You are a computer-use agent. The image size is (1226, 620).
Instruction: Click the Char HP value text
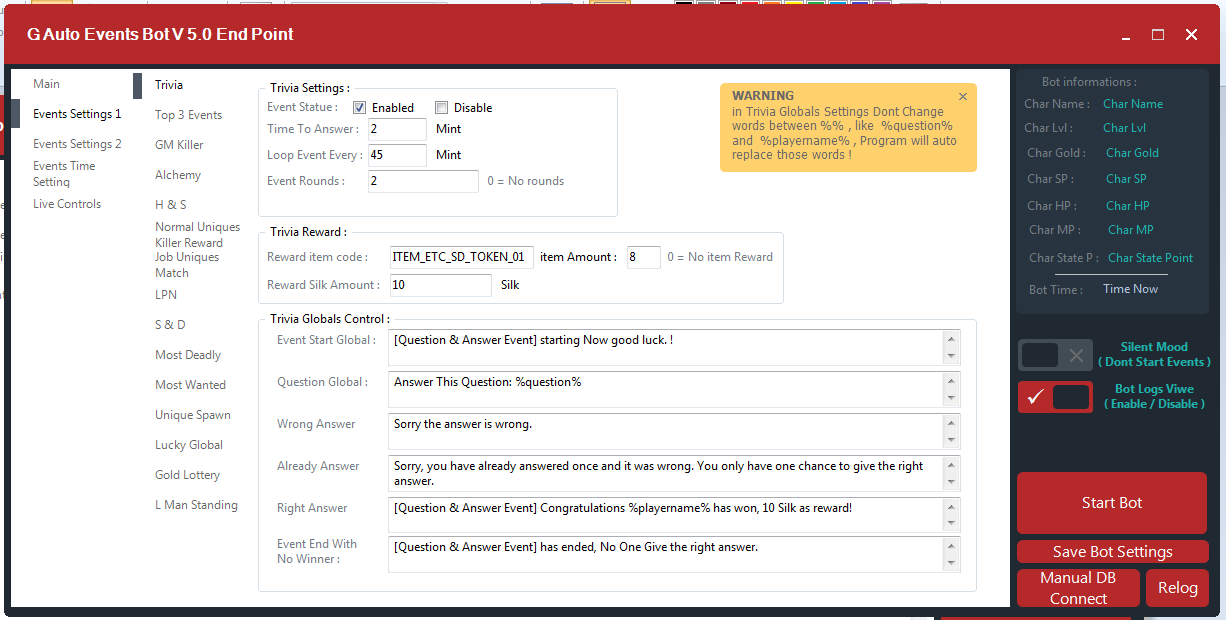[x=1127, y=206]
